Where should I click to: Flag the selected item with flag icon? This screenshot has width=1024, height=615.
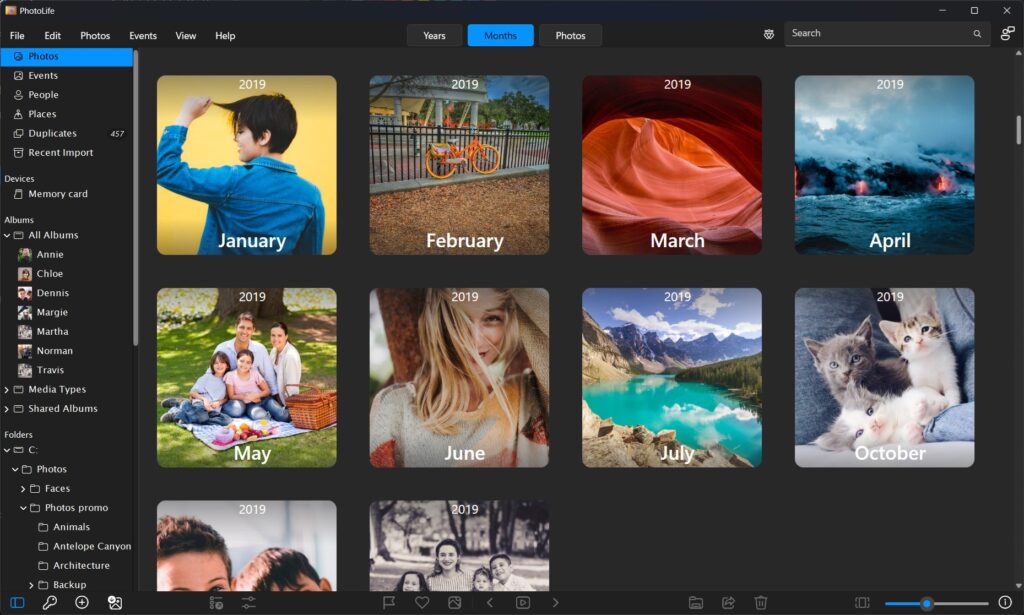click(389, 603)
